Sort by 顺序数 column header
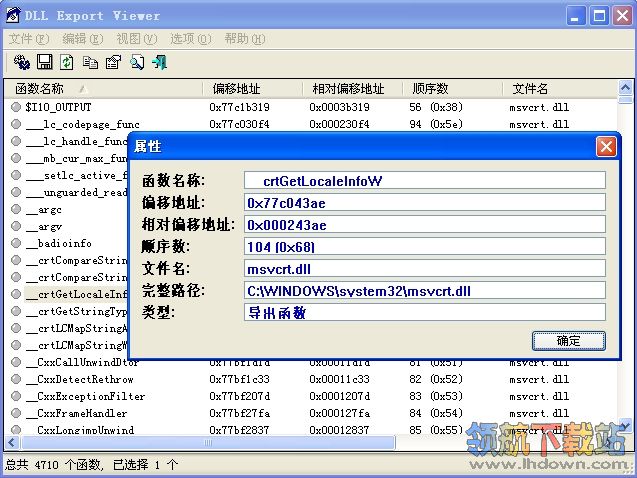 click(453, 89)
